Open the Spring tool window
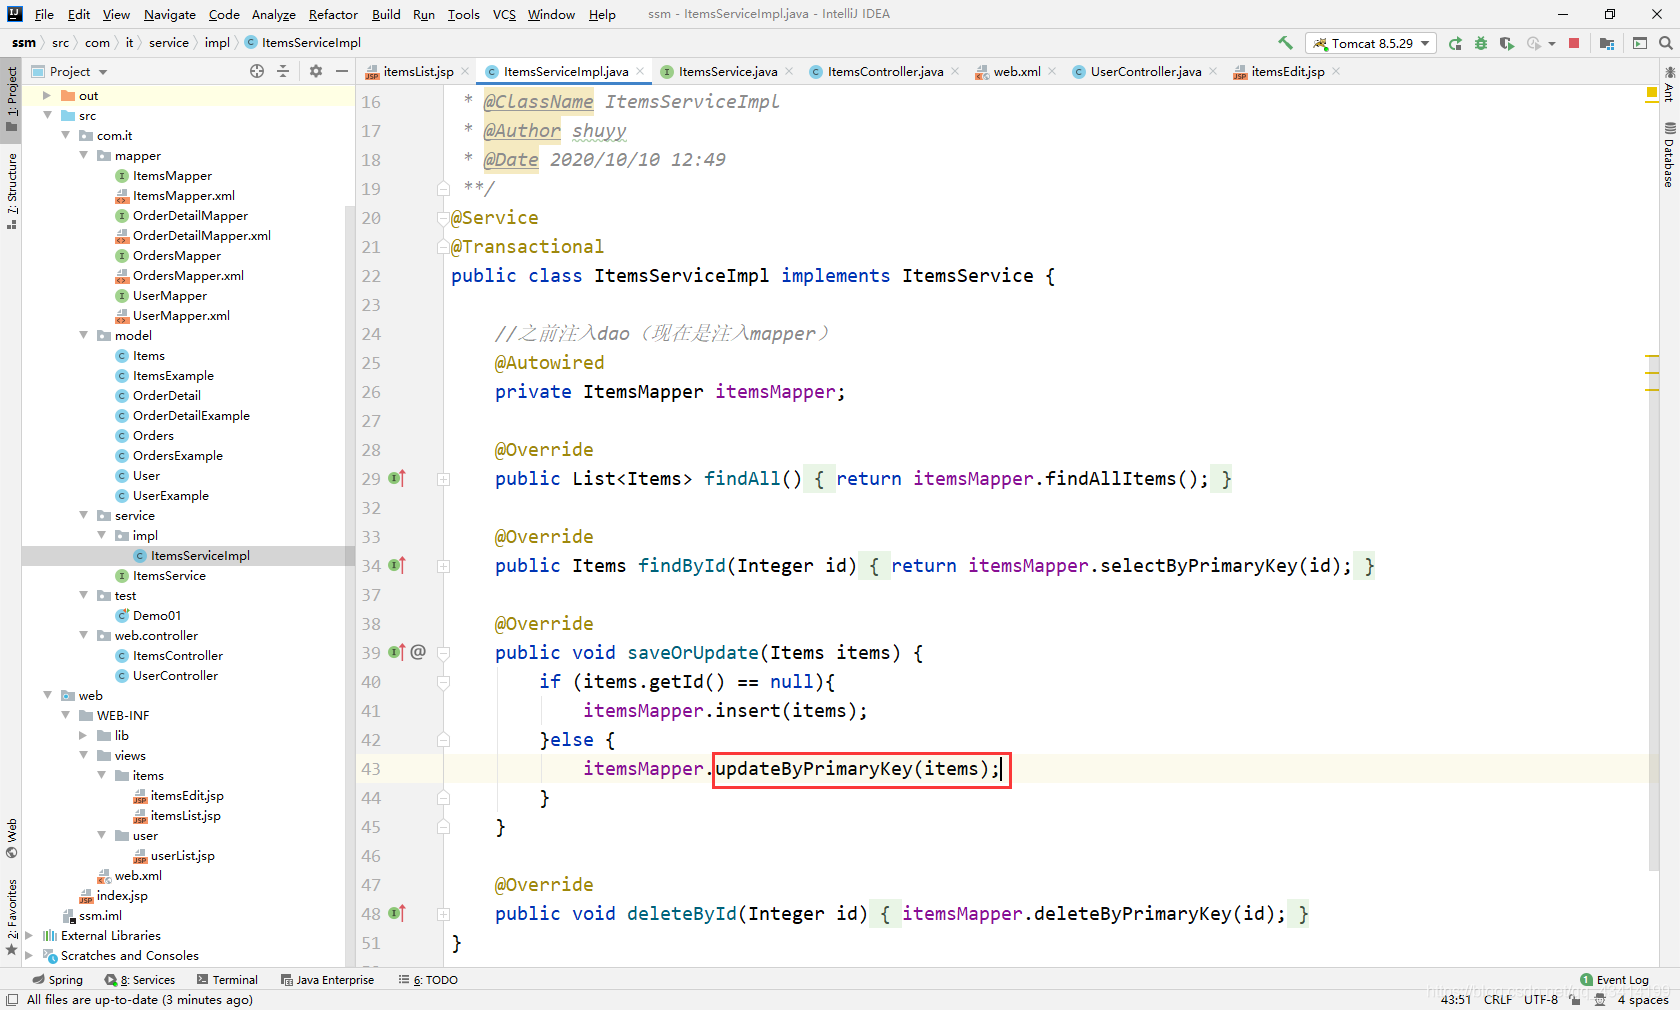This screenshot has height=1010, width=1680. [58, 980]
